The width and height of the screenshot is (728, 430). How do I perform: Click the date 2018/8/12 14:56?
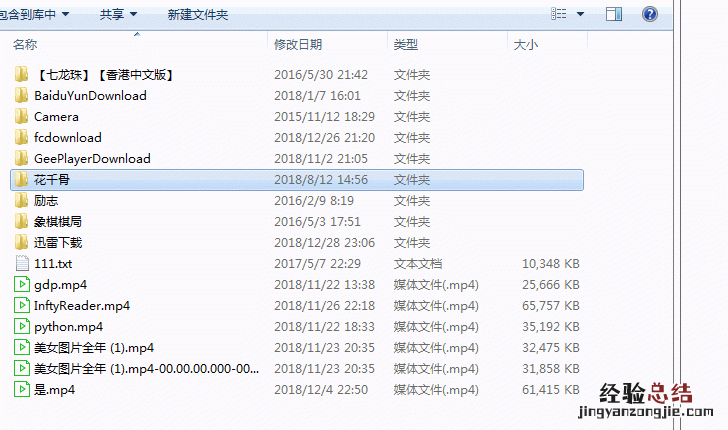321,180
